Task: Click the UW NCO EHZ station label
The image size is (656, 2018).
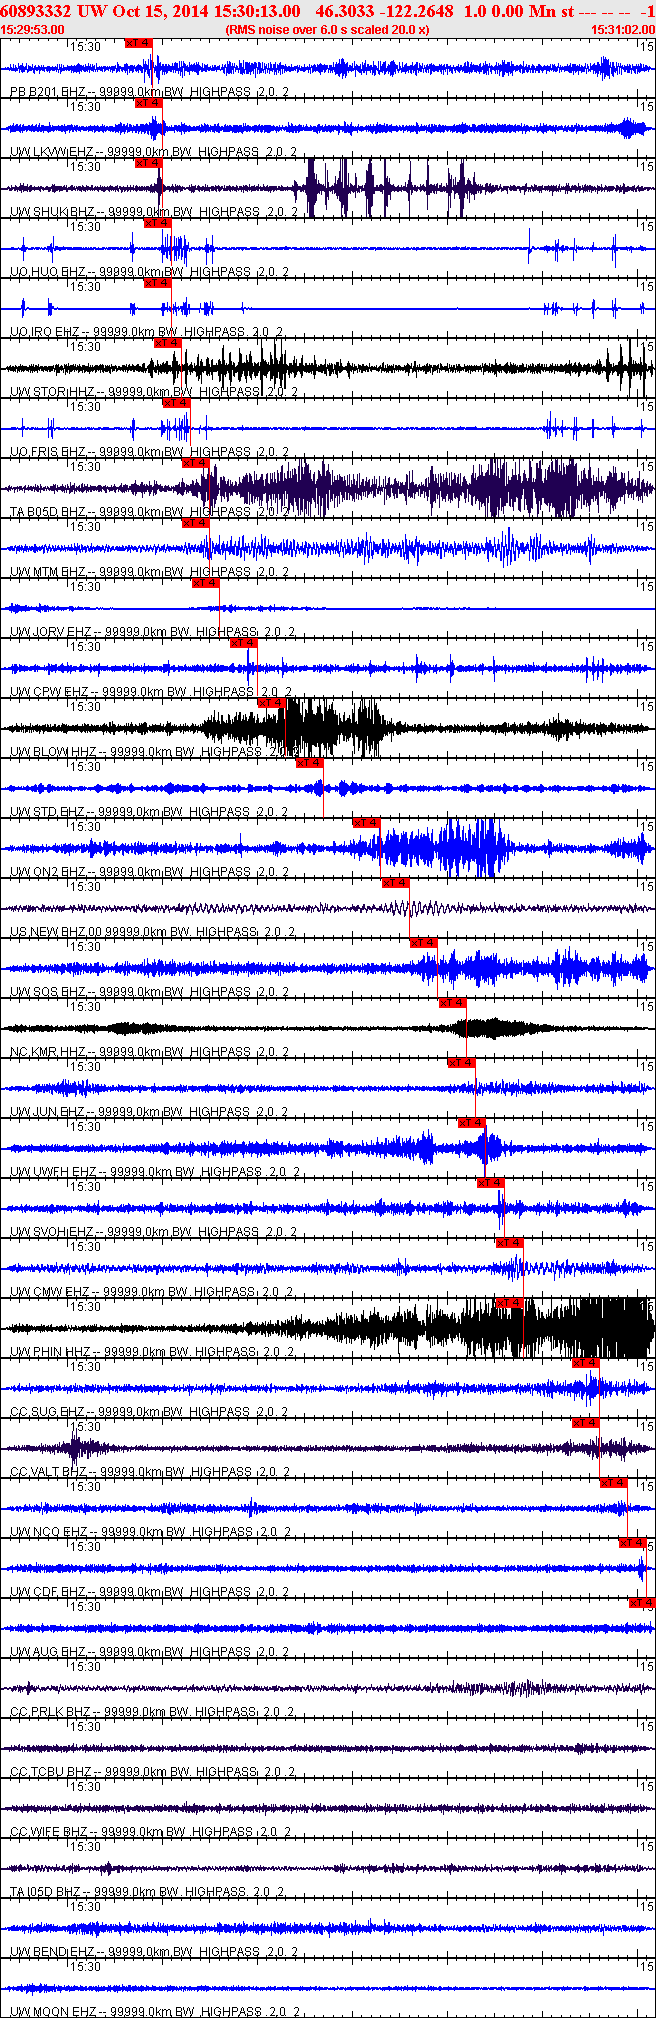Action: [x=48, y=1532]
